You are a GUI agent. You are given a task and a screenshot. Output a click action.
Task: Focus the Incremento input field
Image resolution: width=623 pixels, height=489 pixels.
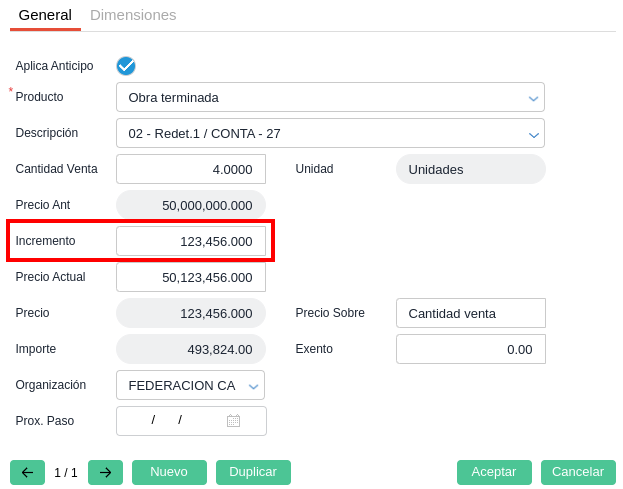191,241
